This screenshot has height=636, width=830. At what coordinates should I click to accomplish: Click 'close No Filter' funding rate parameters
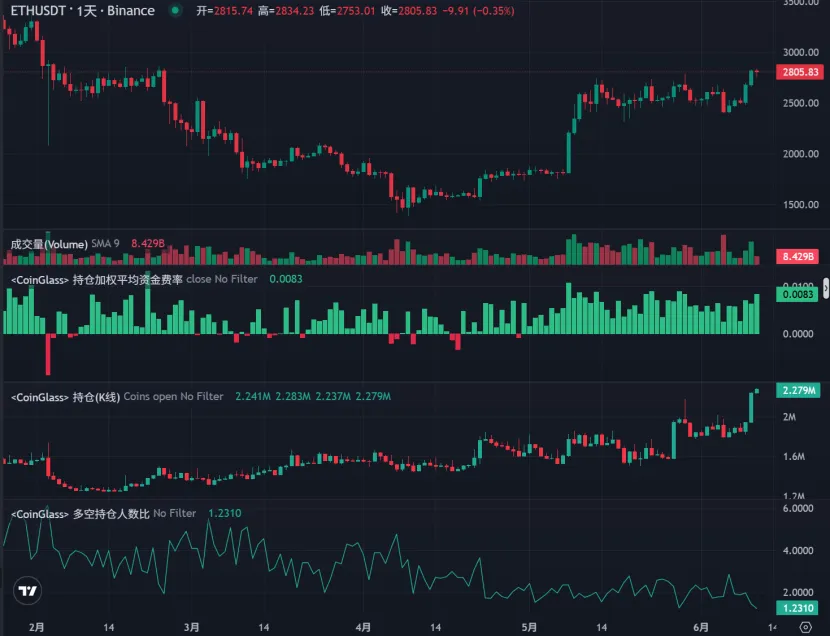pyautogui.click(x=222, y=279)
